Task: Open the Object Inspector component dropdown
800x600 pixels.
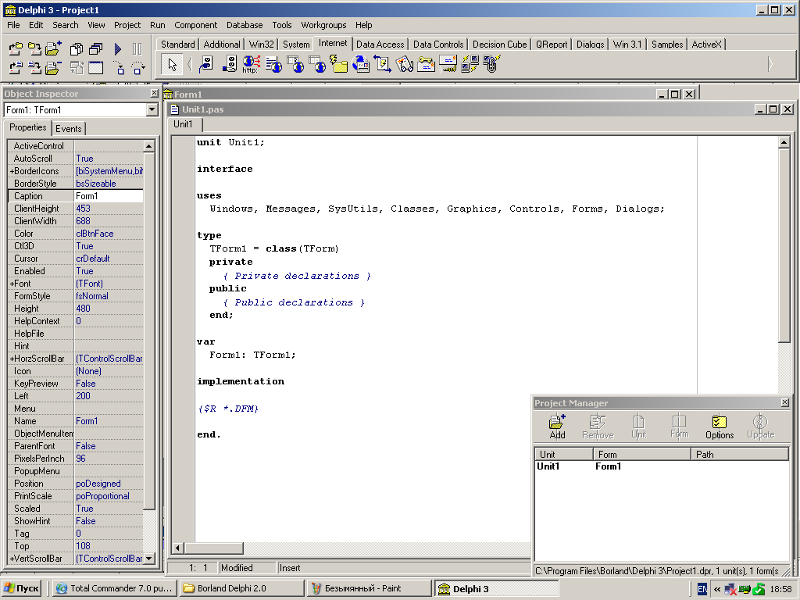Action: [x=152, y=110]
